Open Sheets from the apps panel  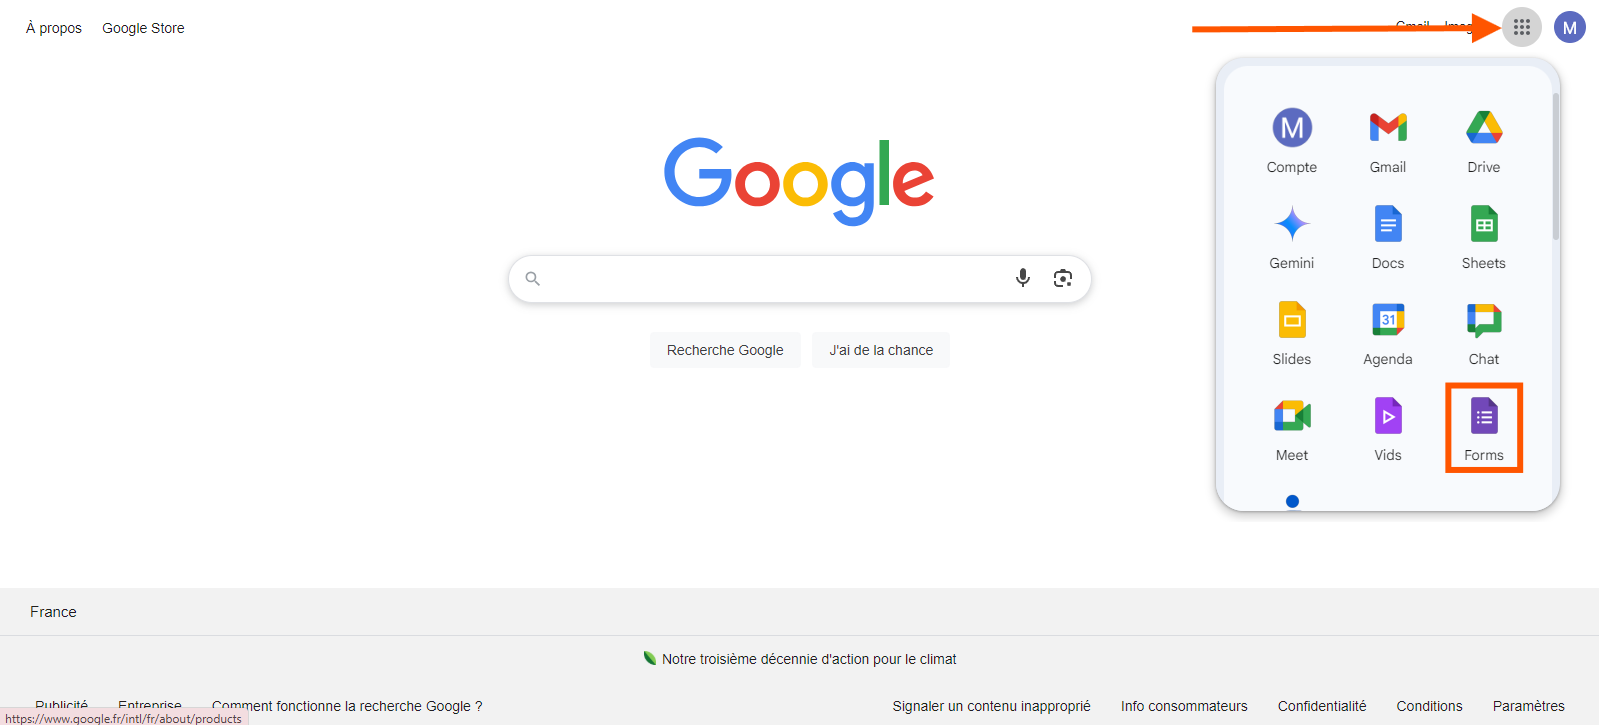tap(1484, 237)
